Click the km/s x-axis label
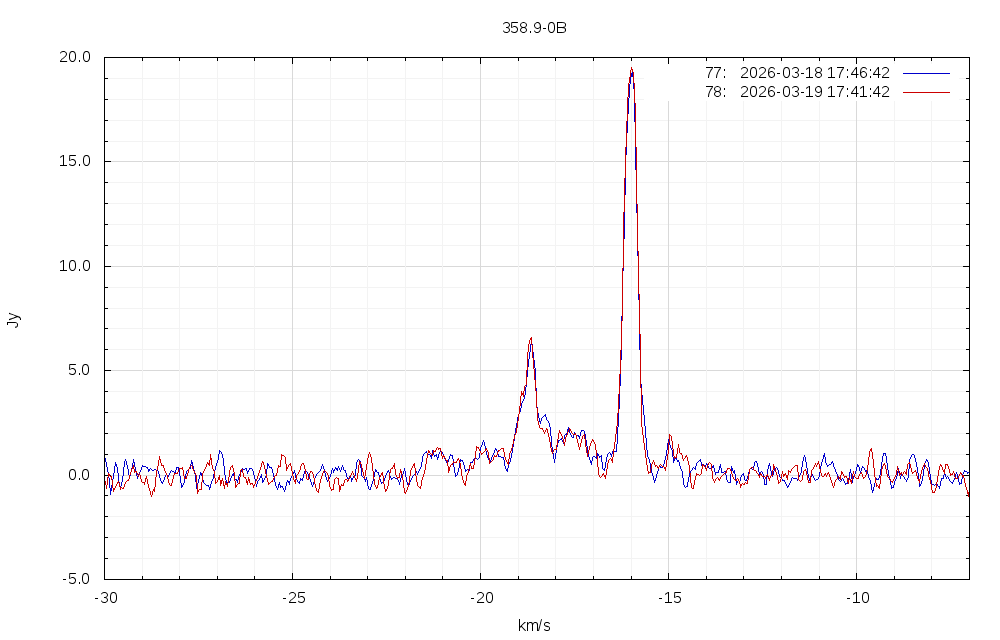 coord(534,626)
